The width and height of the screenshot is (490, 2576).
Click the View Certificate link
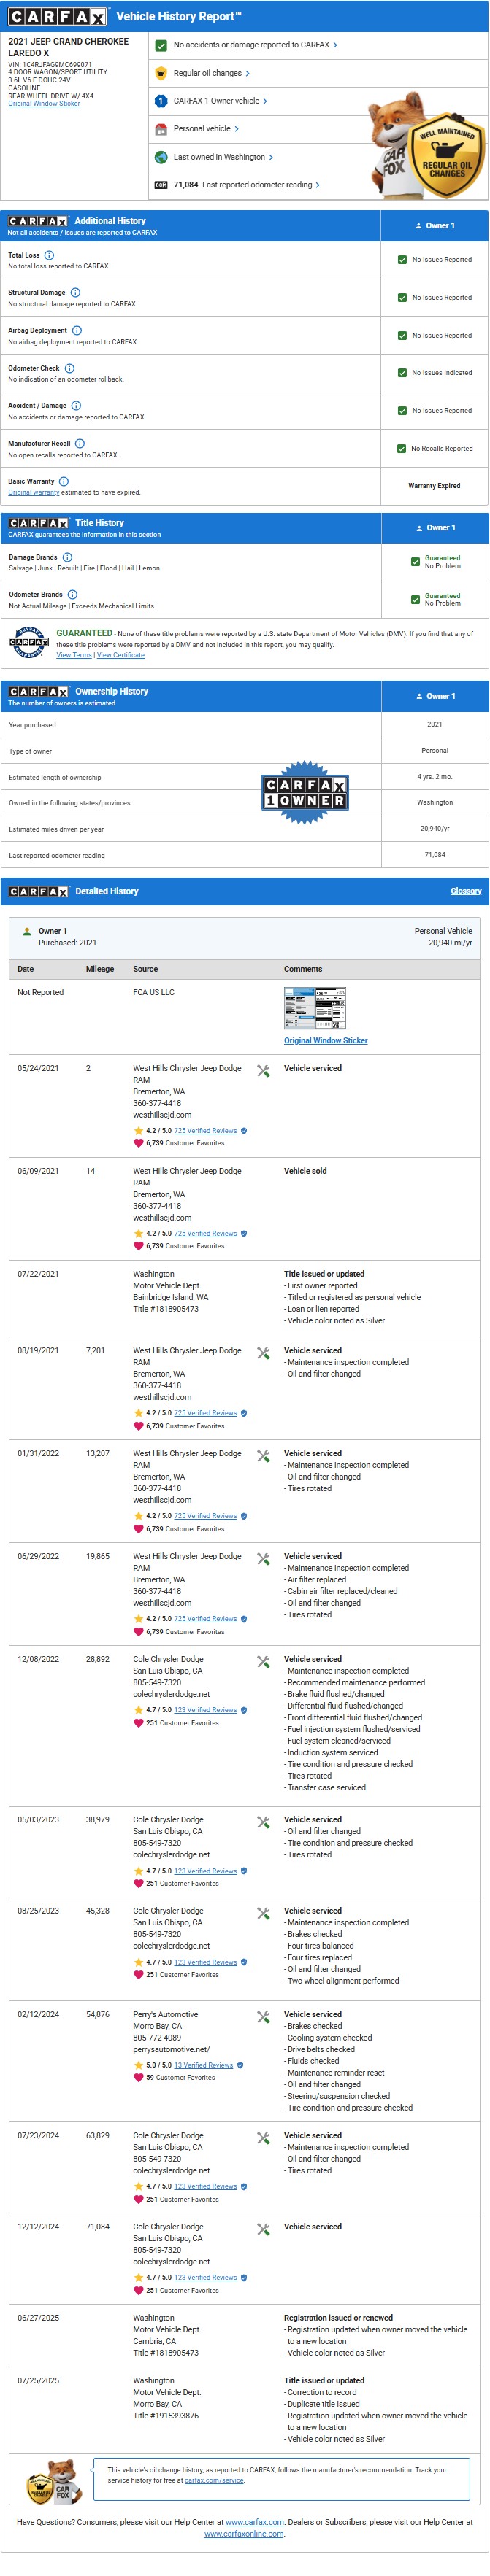120,655
